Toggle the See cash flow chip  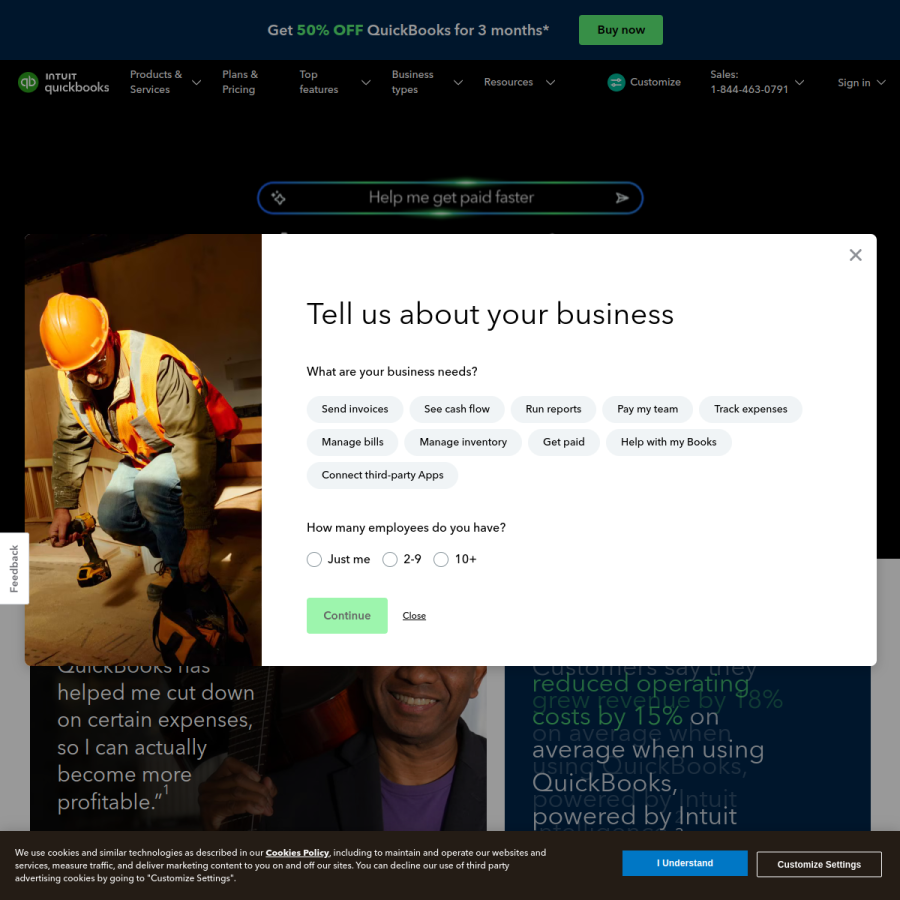457,409
